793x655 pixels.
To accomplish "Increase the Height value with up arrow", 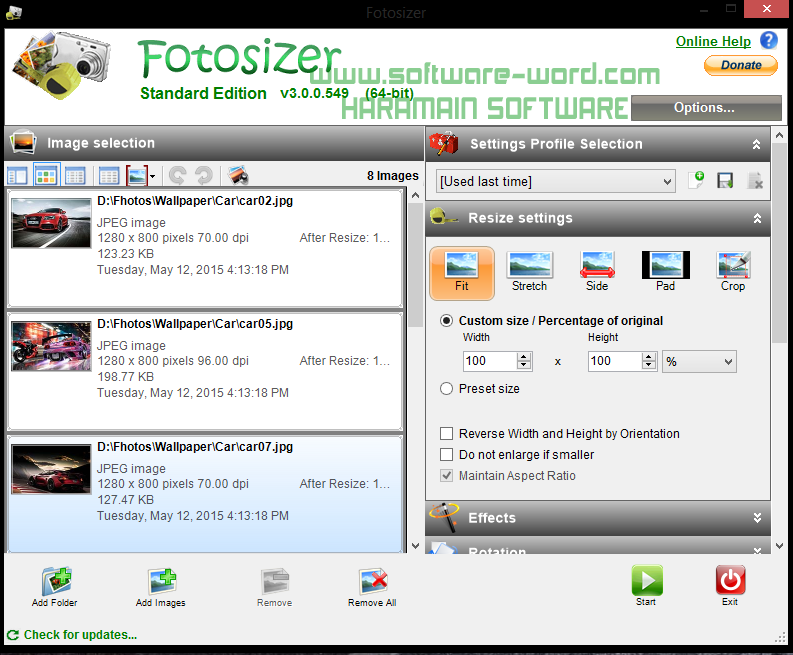I will point(649,357).
